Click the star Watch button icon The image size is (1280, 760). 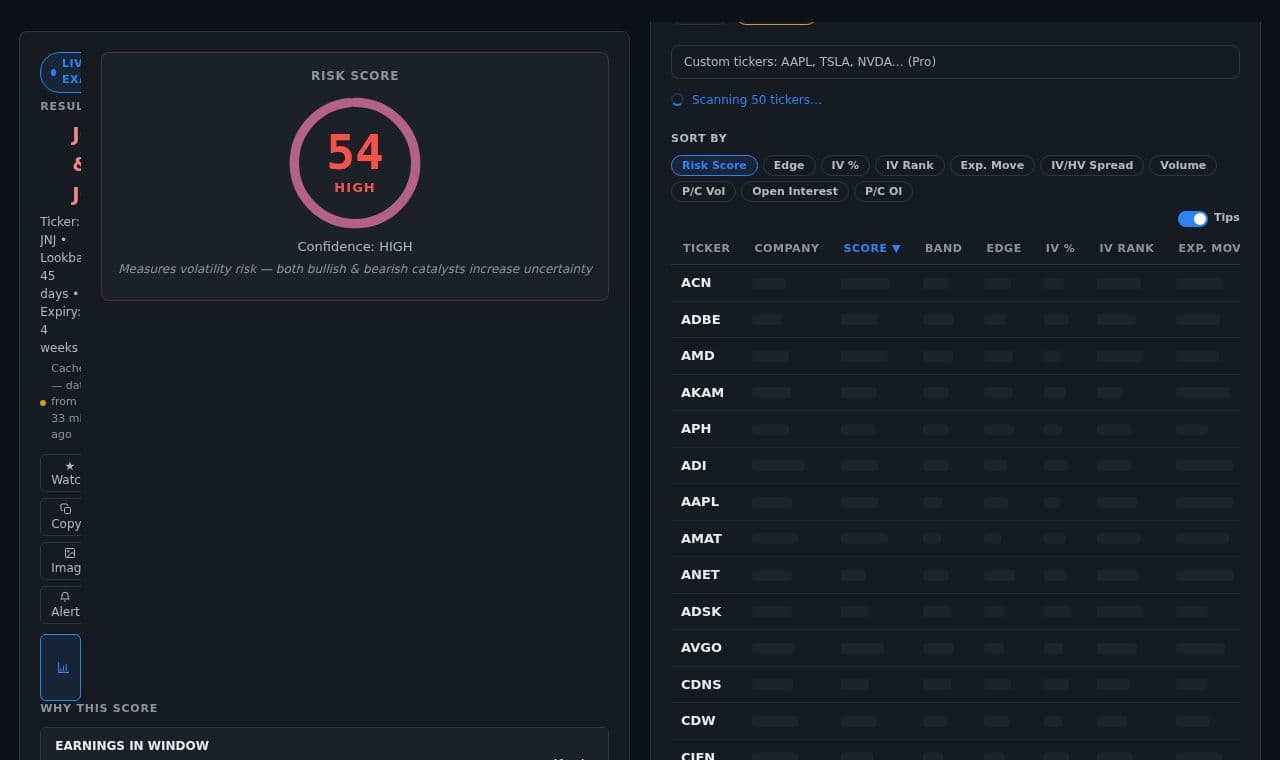(x=69, y=466)
